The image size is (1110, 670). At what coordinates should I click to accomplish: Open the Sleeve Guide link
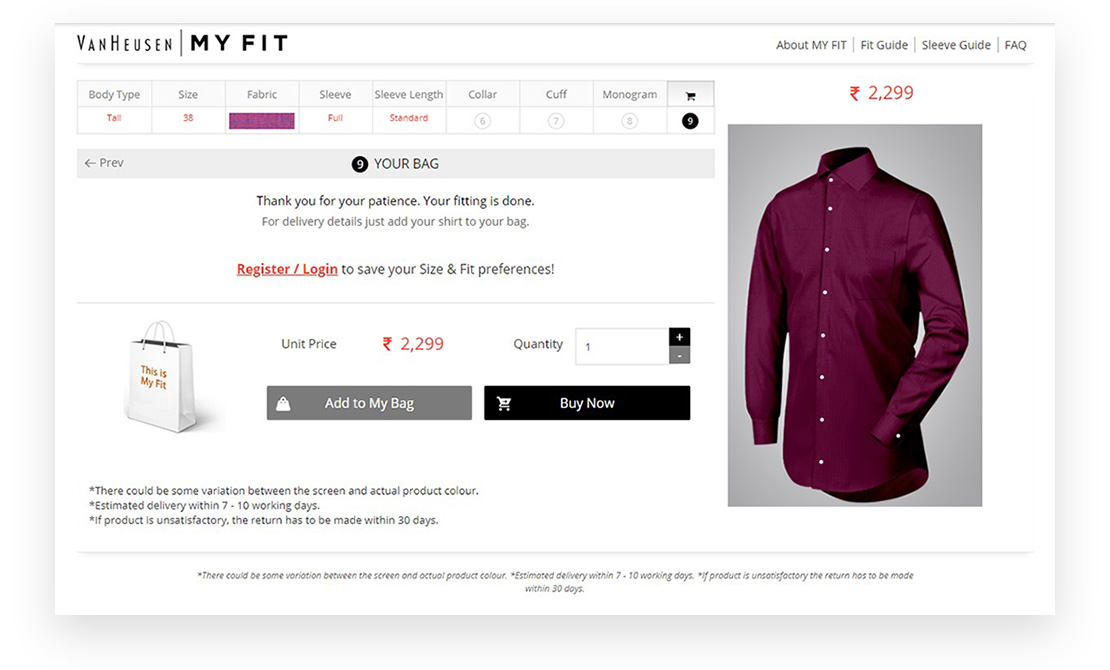(x=956, y=45)
